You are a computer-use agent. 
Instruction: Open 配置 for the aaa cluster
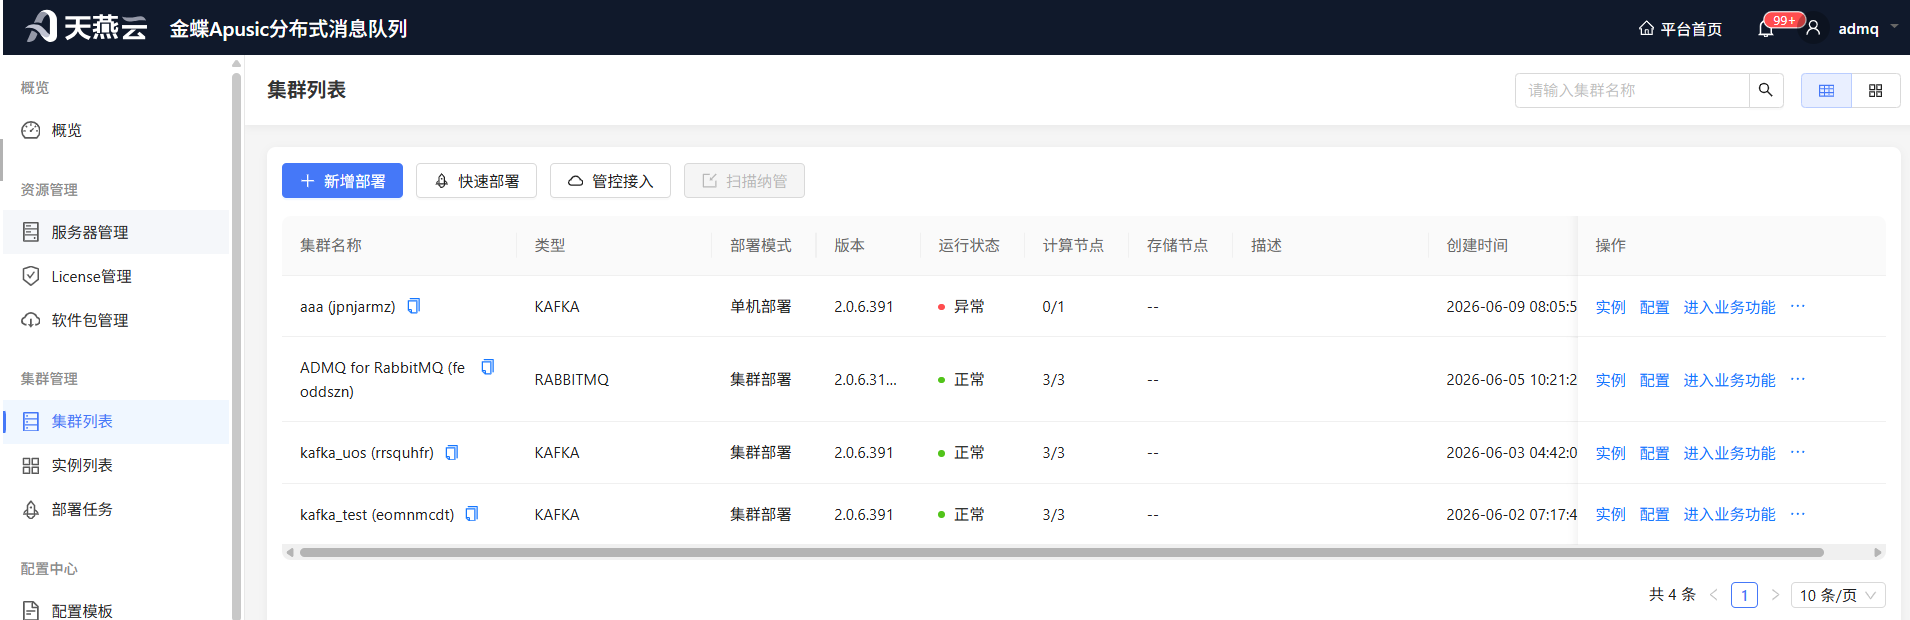[x=1654, y=307]
